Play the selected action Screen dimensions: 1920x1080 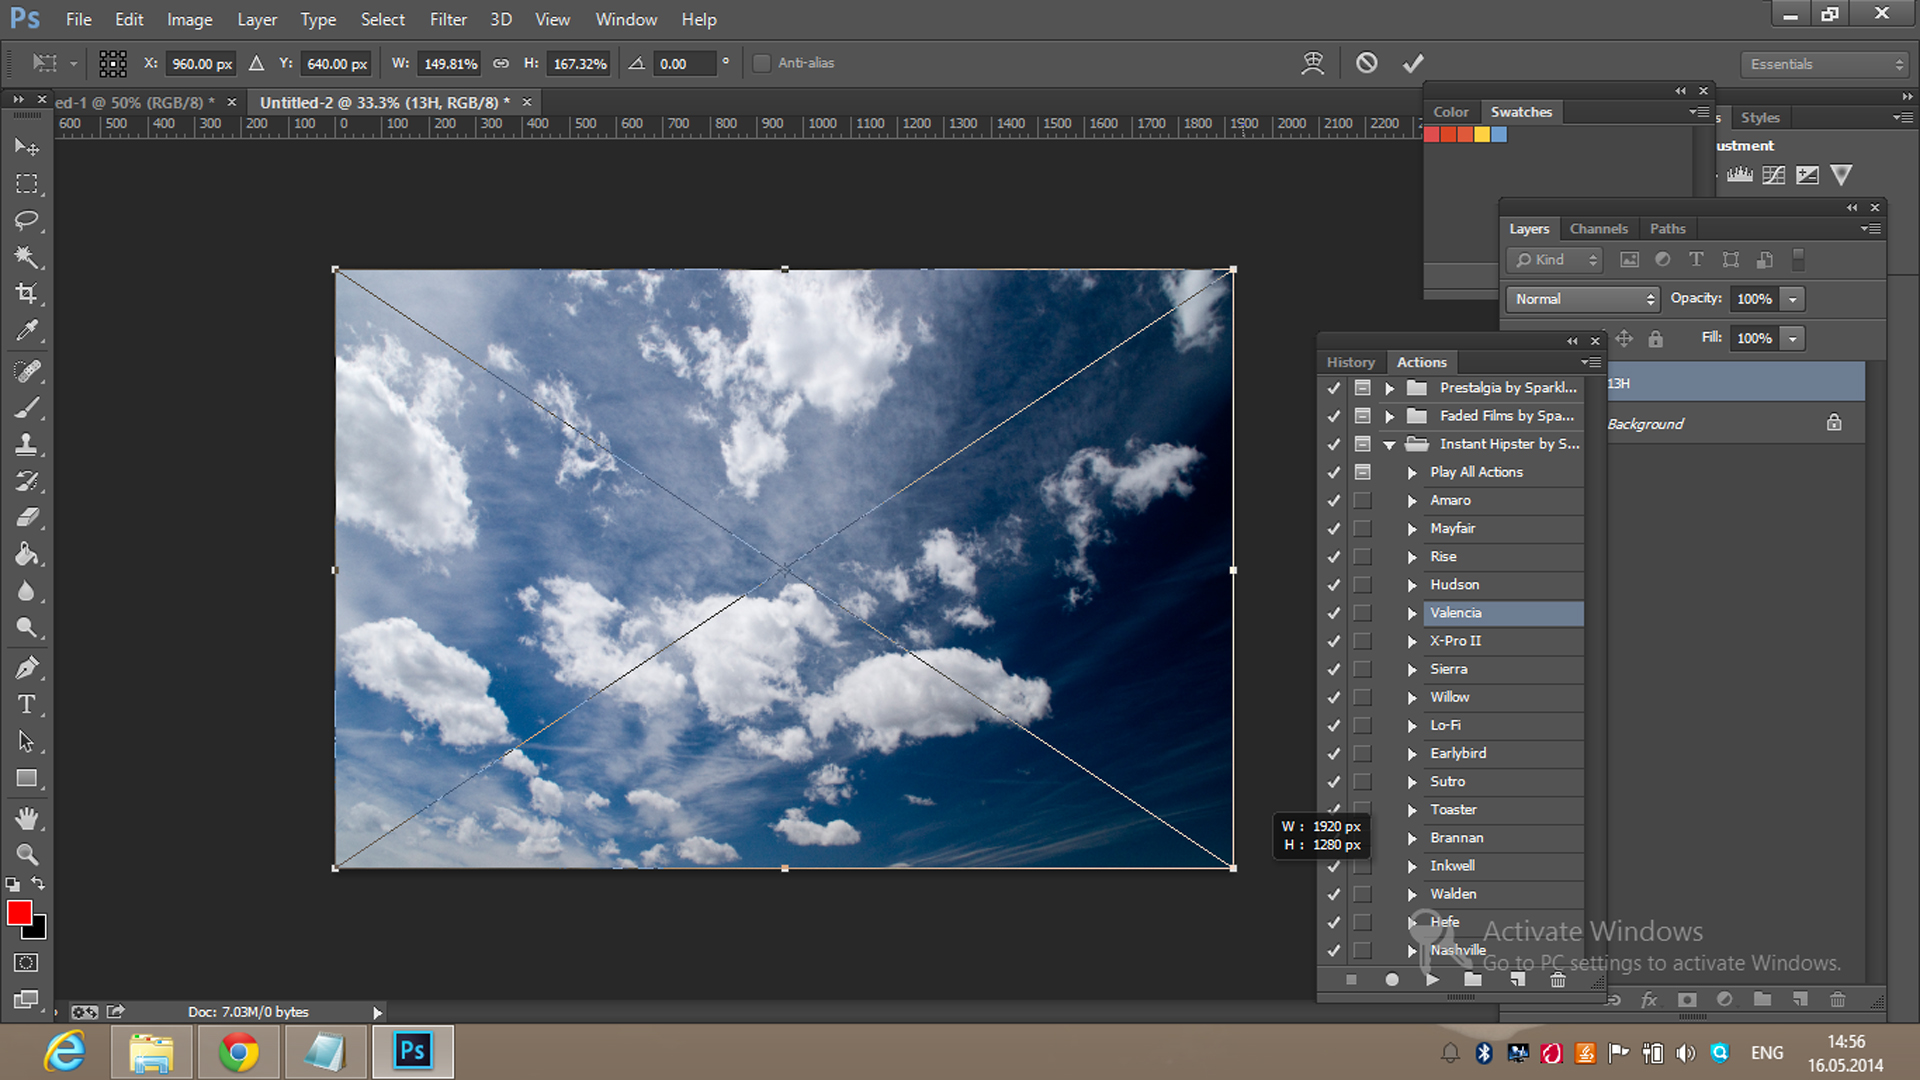pos(1432,980)
